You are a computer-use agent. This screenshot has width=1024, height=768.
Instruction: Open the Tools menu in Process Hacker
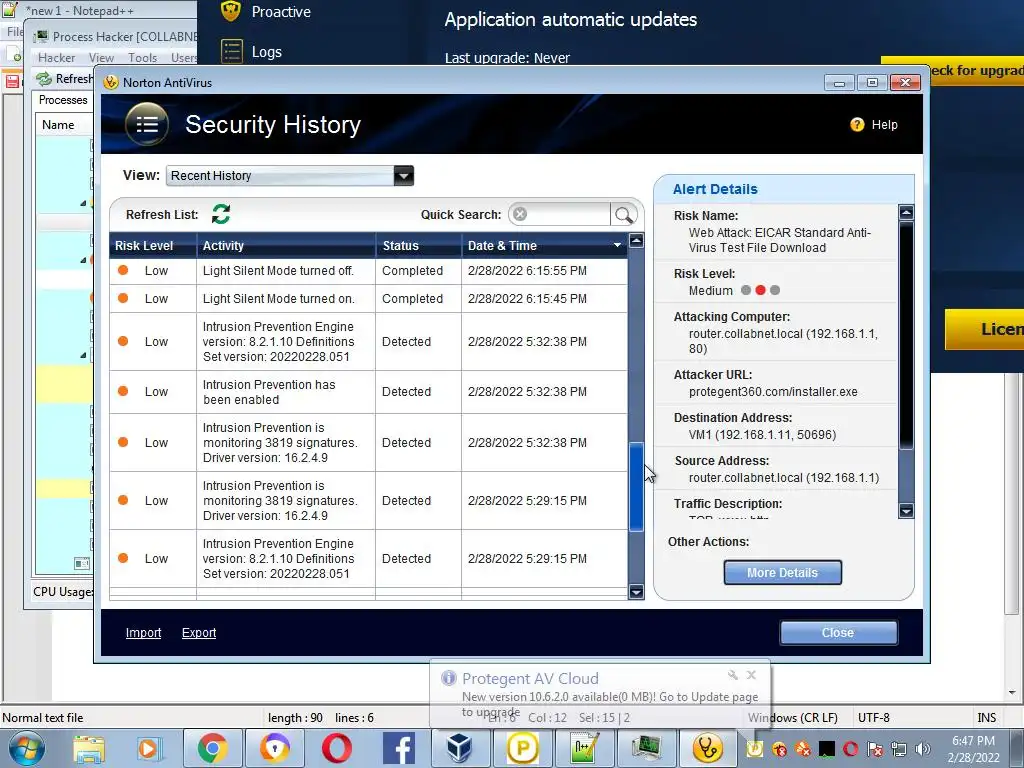pyautogui.click(x=142, y=57)
